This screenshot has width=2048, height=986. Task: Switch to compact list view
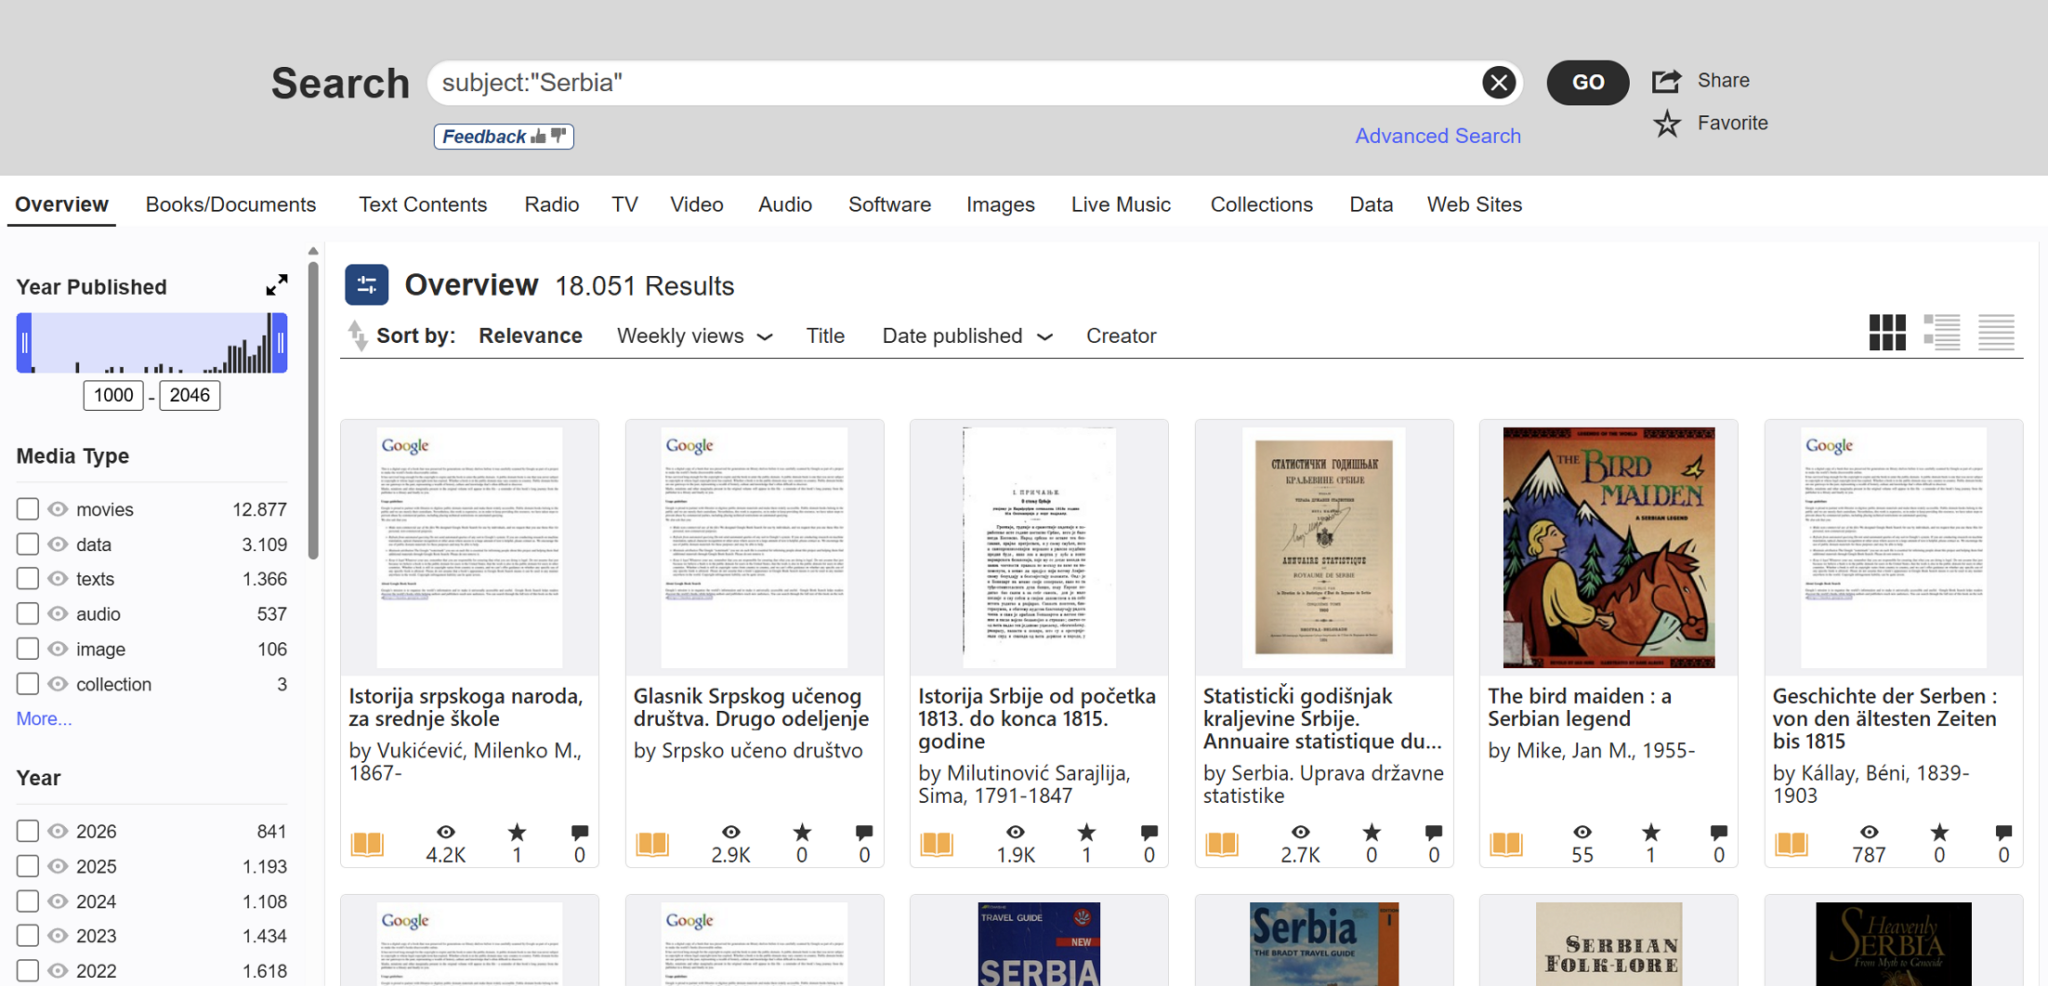point(1996,332)
